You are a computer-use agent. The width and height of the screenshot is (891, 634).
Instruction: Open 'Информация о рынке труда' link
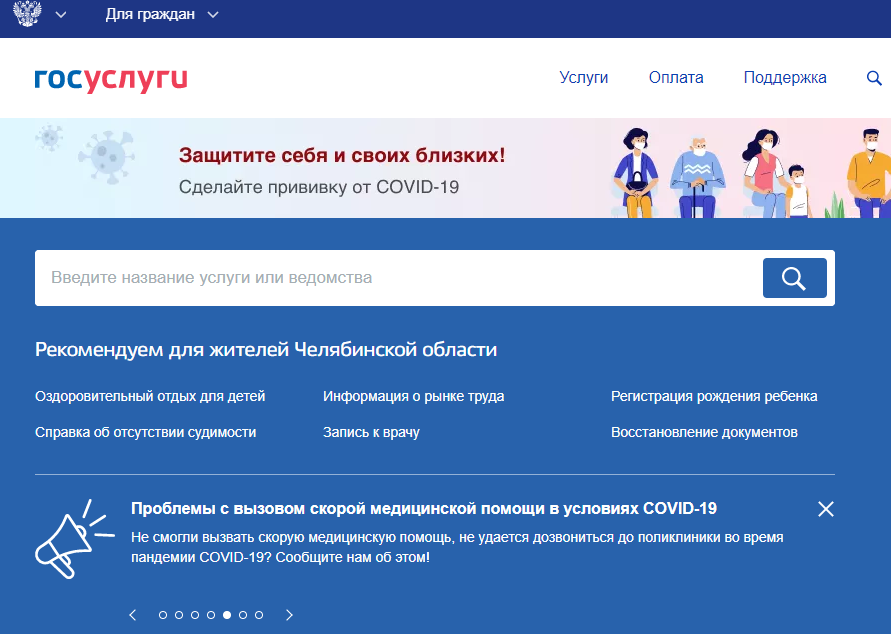pyautogui.click(x=414, y=396)
